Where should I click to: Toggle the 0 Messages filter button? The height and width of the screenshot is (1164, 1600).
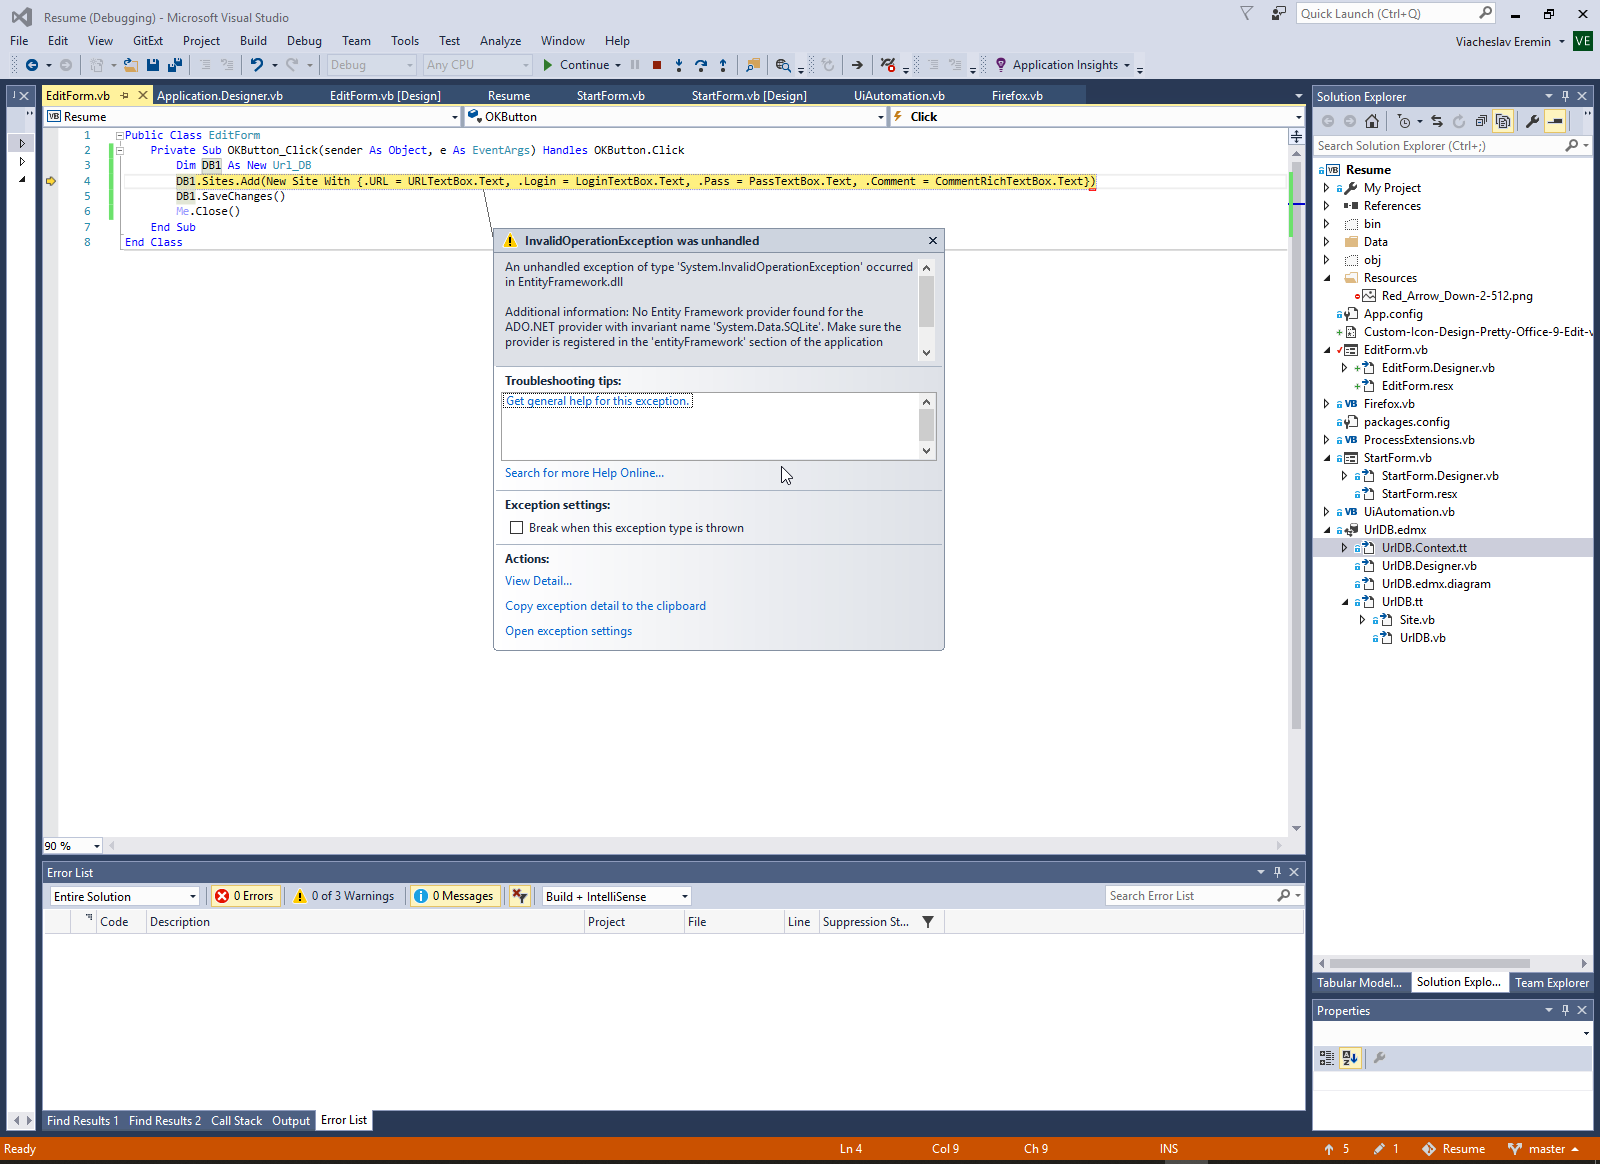tap(454, 896)
